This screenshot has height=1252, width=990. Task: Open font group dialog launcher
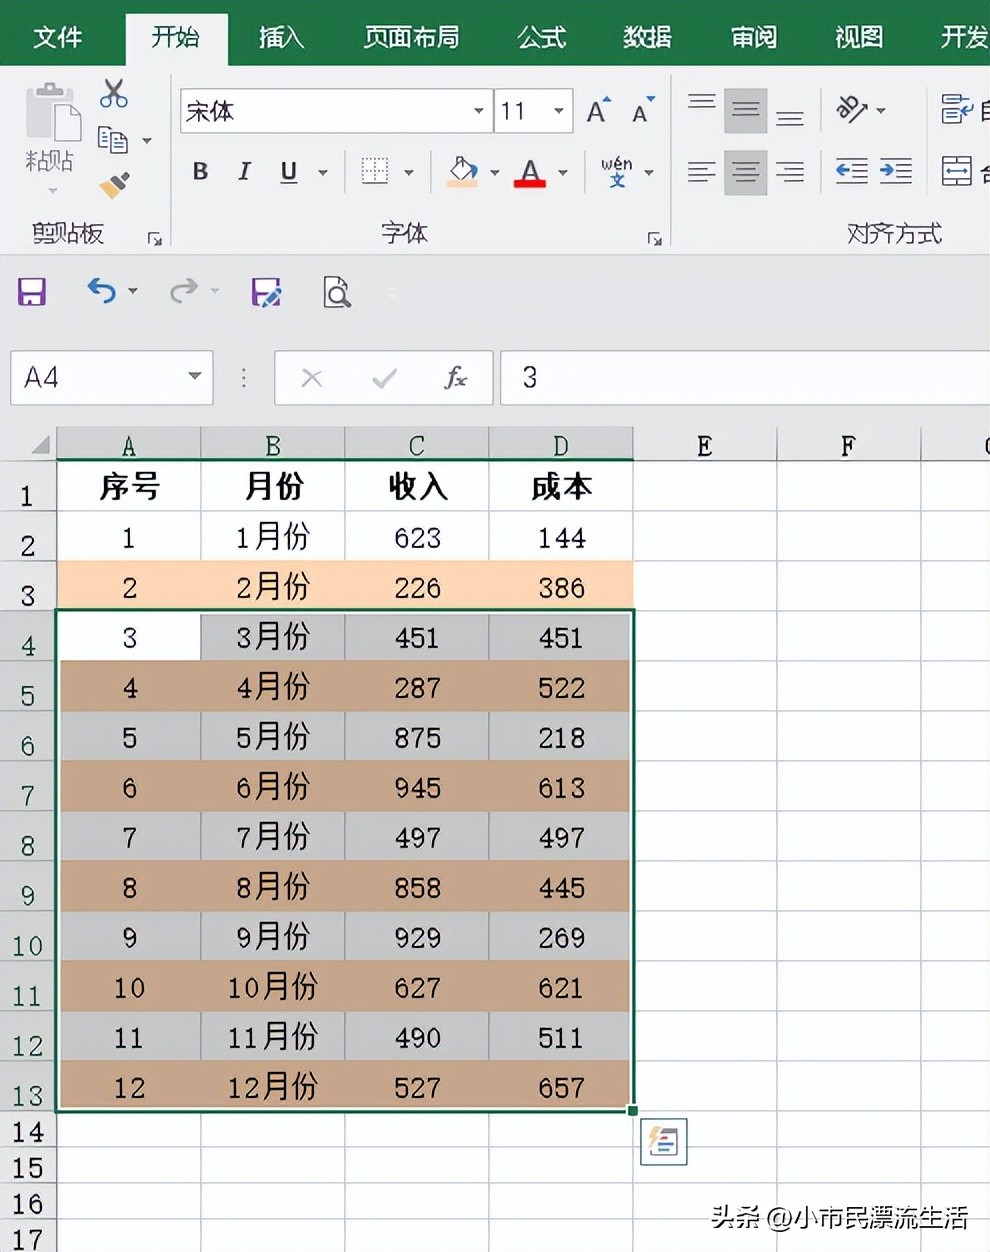tap(654, 238)
